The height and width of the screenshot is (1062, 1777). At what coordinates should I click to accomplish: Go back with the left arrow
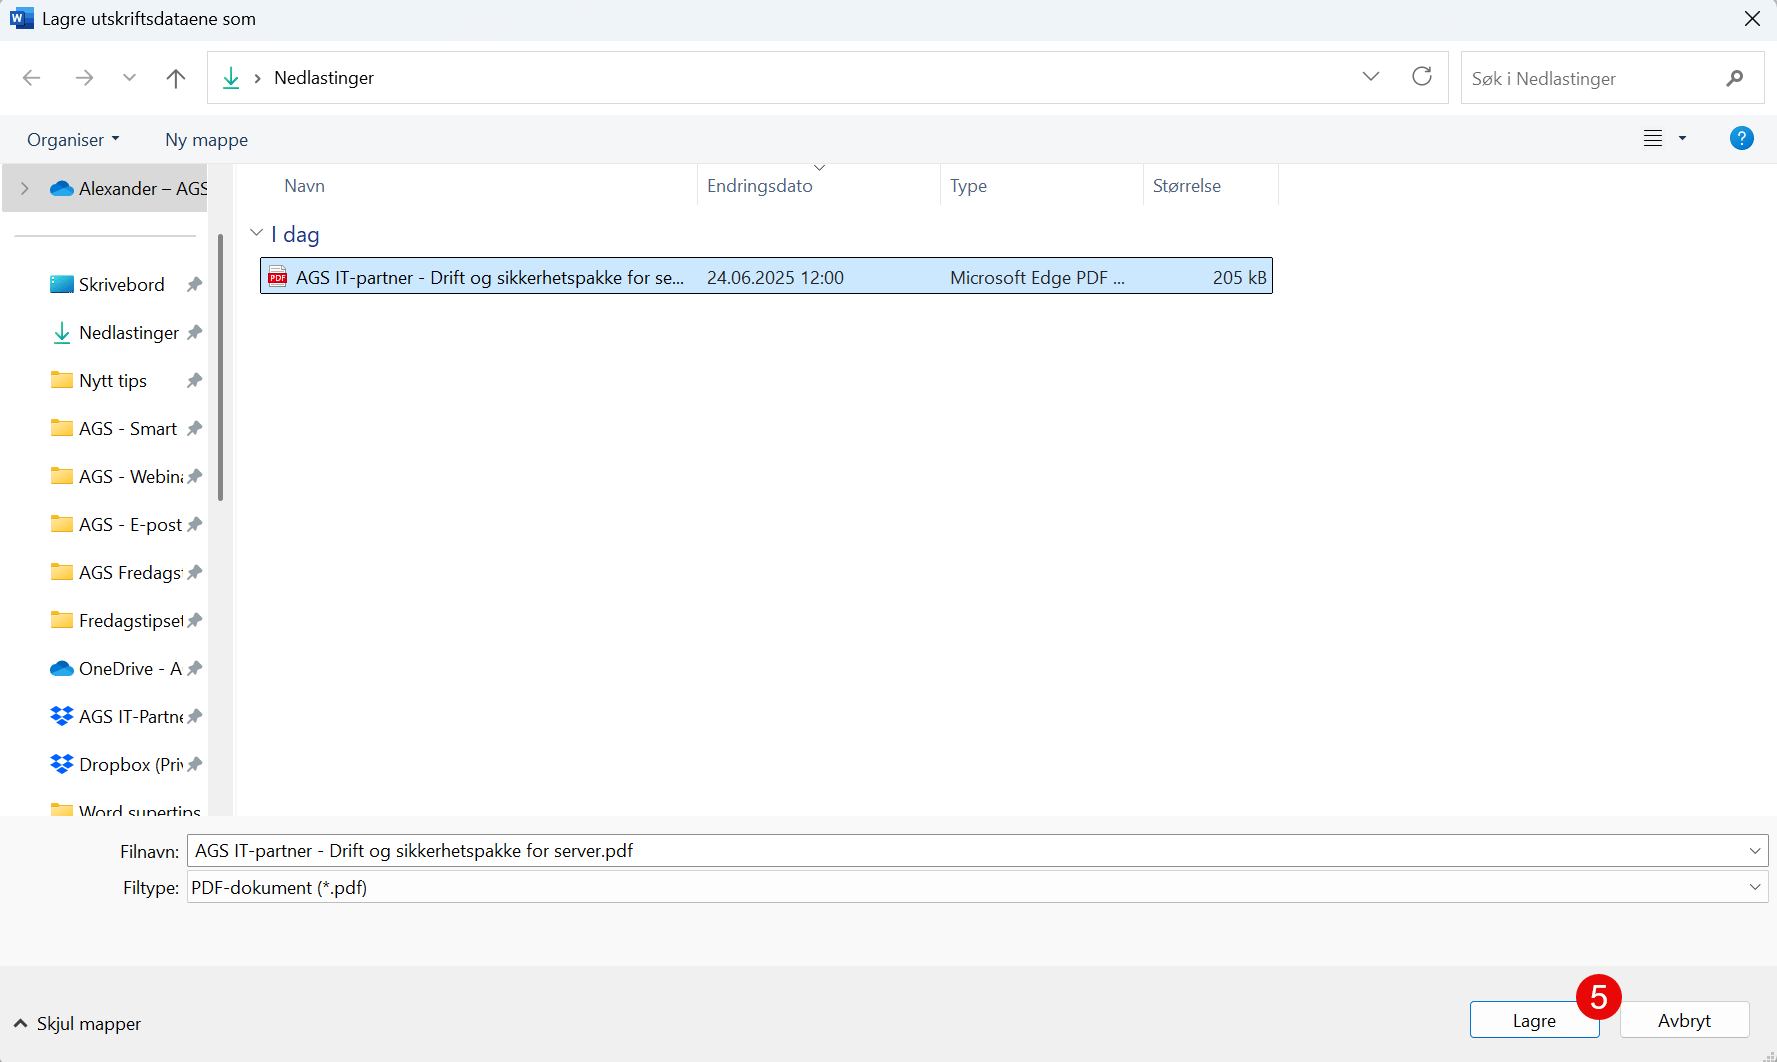(32, 78)
